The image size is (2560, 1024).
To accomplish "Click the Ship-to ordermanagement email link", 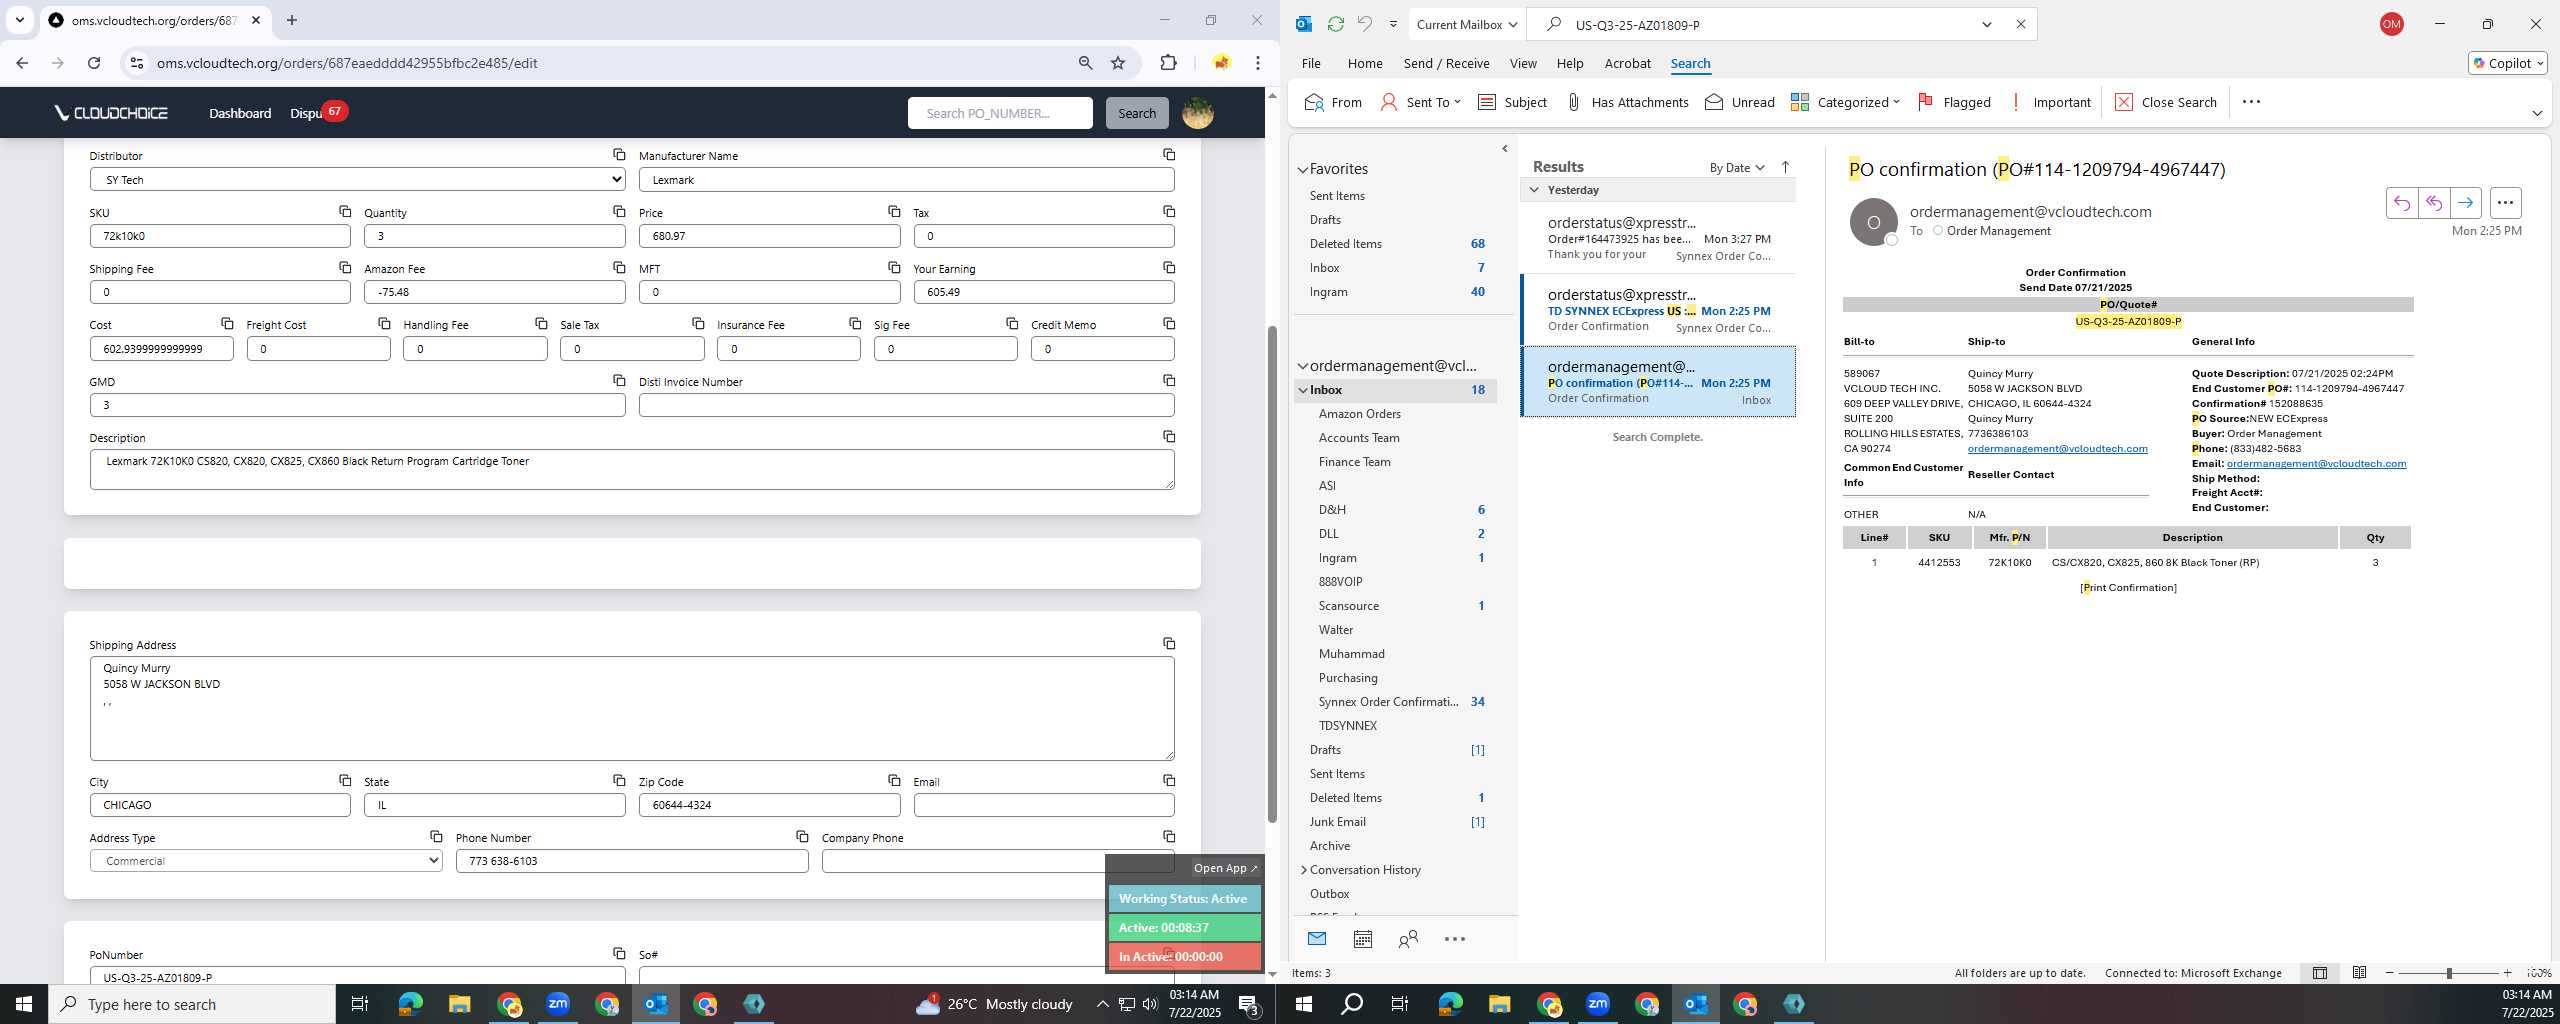I will coord(2057,448).
